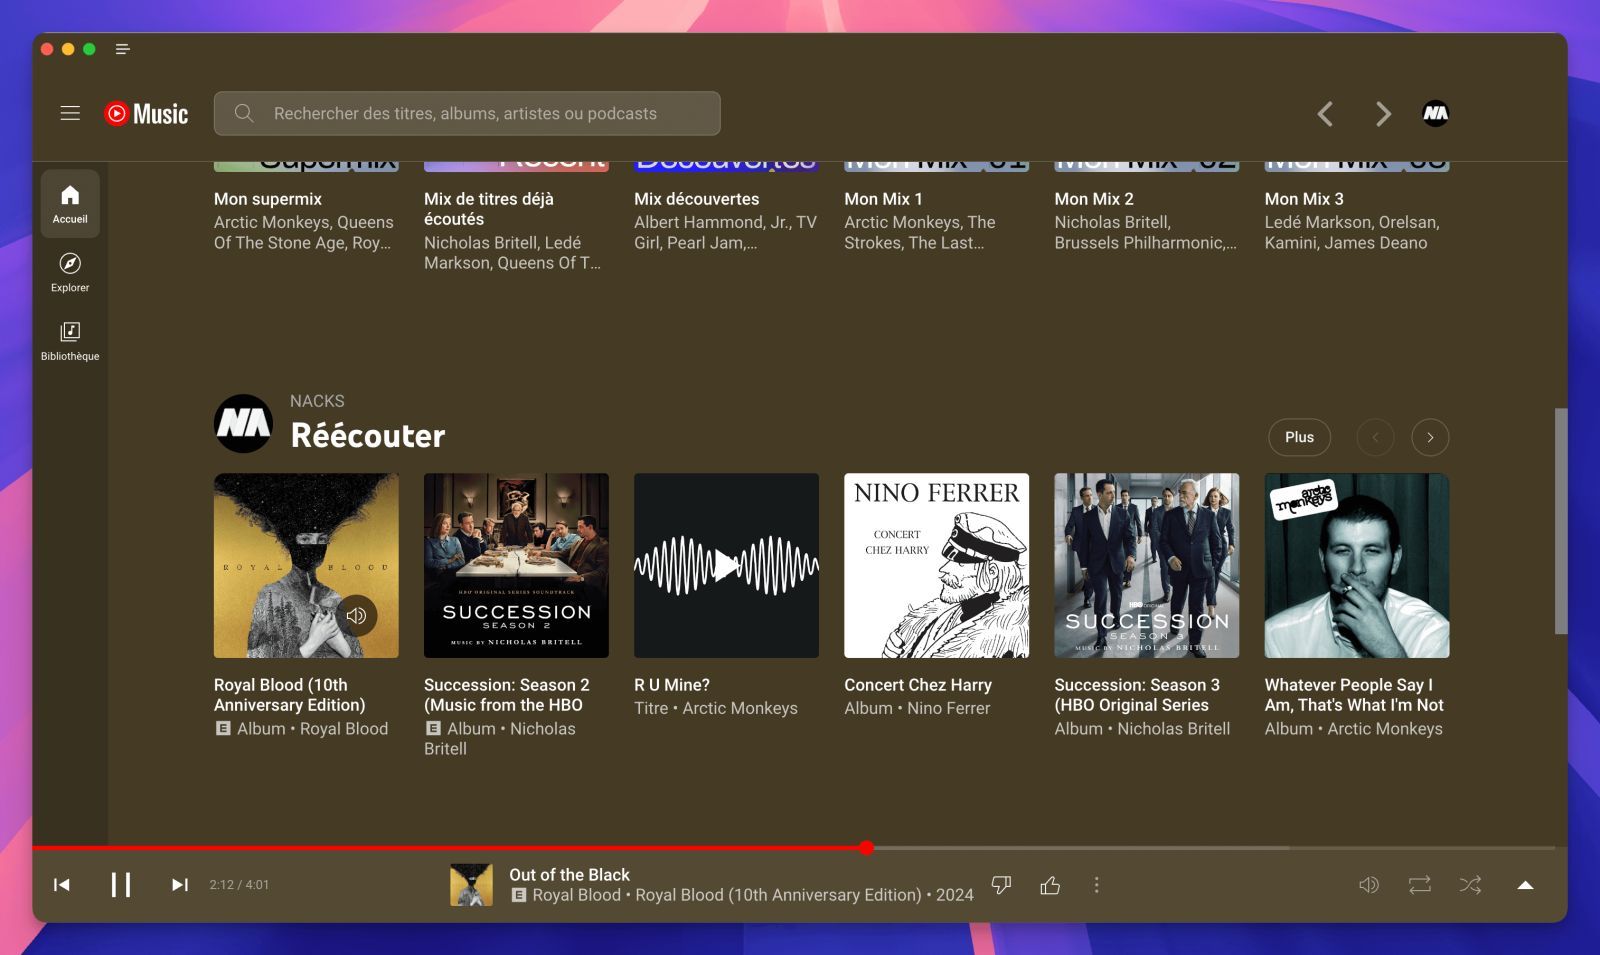Open Succession Season 3 album cover
Image resolution: width=1600 pixels, height=955 pixels.
click(x=1147, y=565)
